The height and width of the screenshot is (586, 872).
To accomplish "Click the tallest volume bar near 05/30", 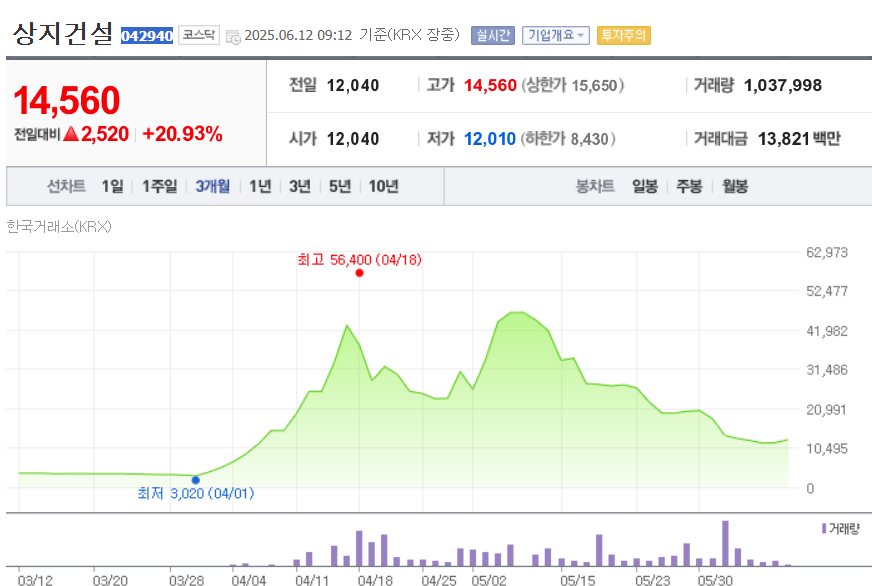I will pyautogui.click(x=725, y=543).
